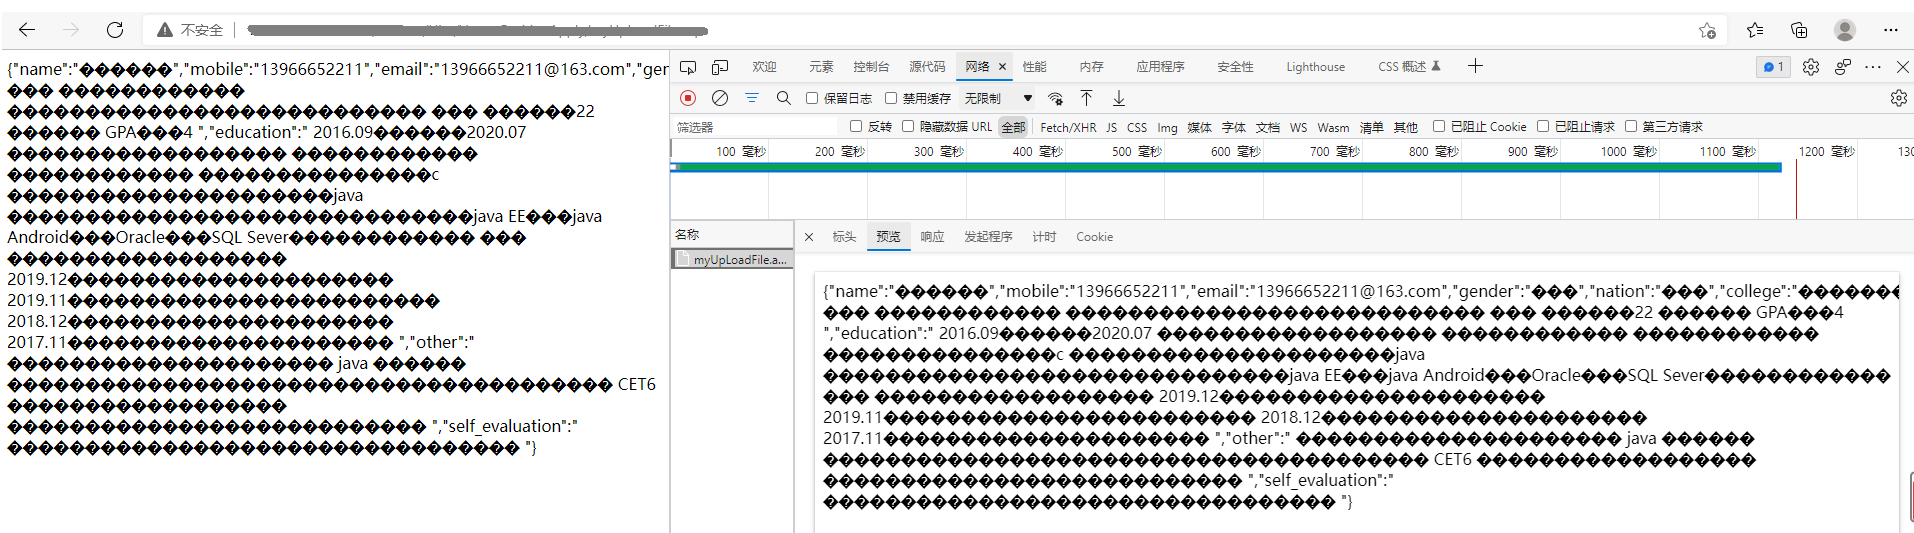Open network conditions wifi icon
Viewport: 1914px width, 533px height.
pyautogui.click(x=1055, y=98)
